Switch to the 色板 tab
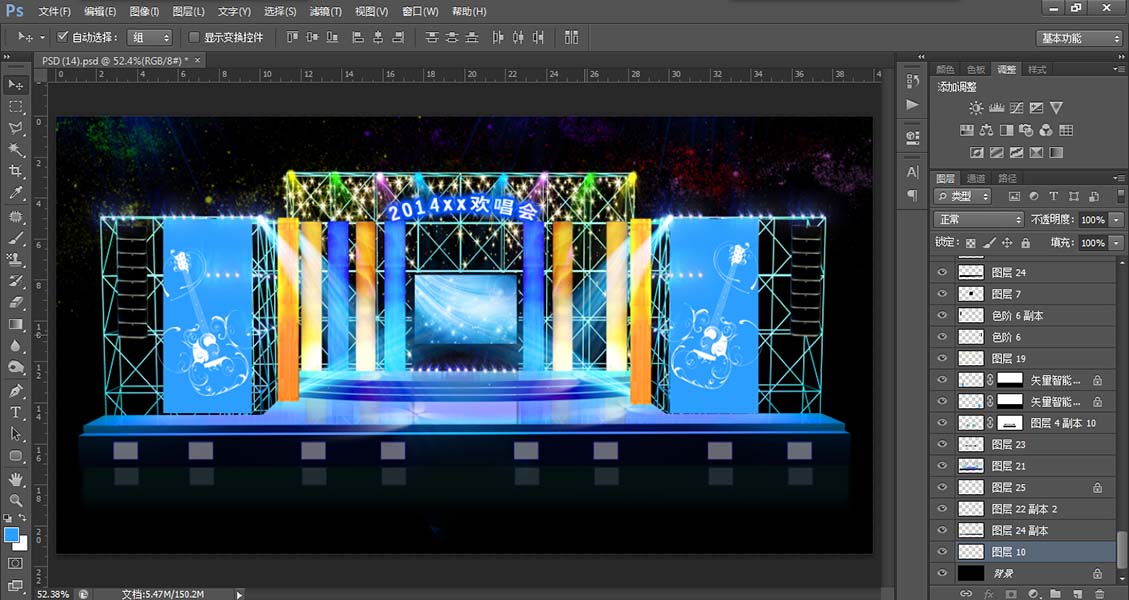Screen dimensions: 1129x600 tap(976, 70)
